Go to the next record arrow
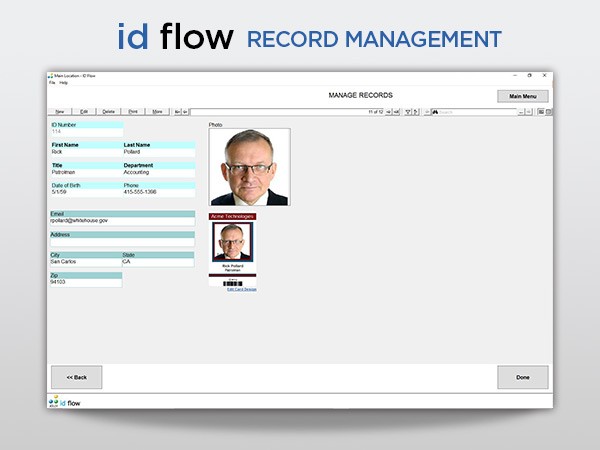The height and width of the screenshot is (450, 600). click(389, 112)
